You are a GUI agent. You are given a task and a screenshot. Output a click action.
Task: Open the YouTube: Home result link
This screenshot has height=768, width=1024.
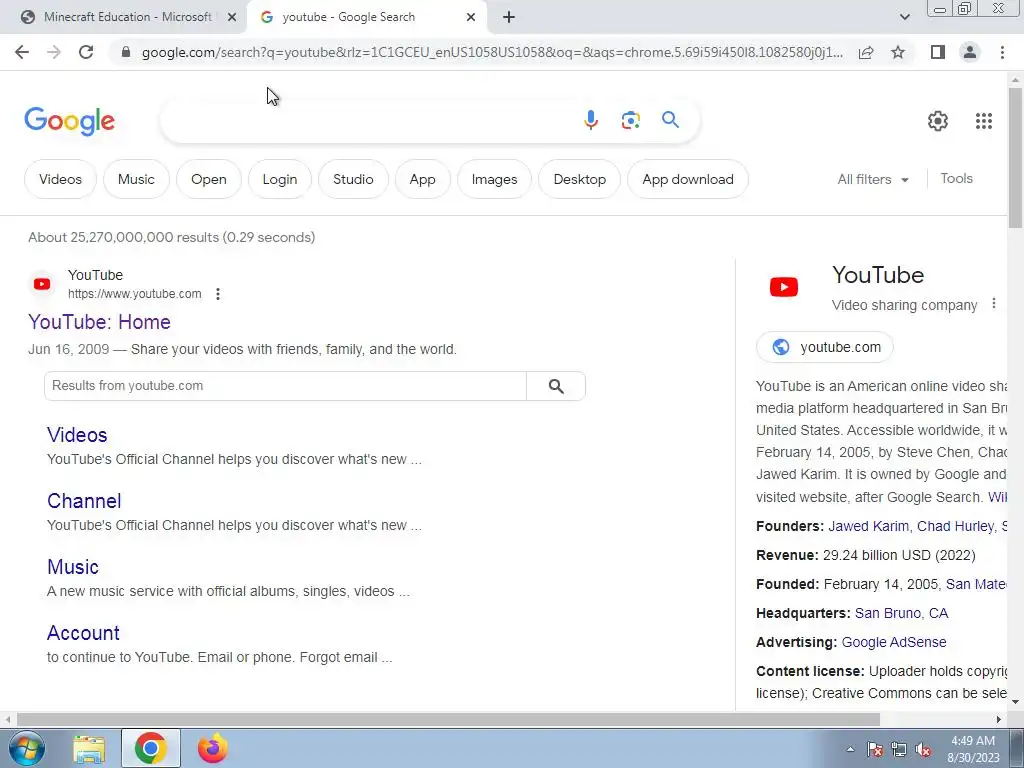[99, 322]
